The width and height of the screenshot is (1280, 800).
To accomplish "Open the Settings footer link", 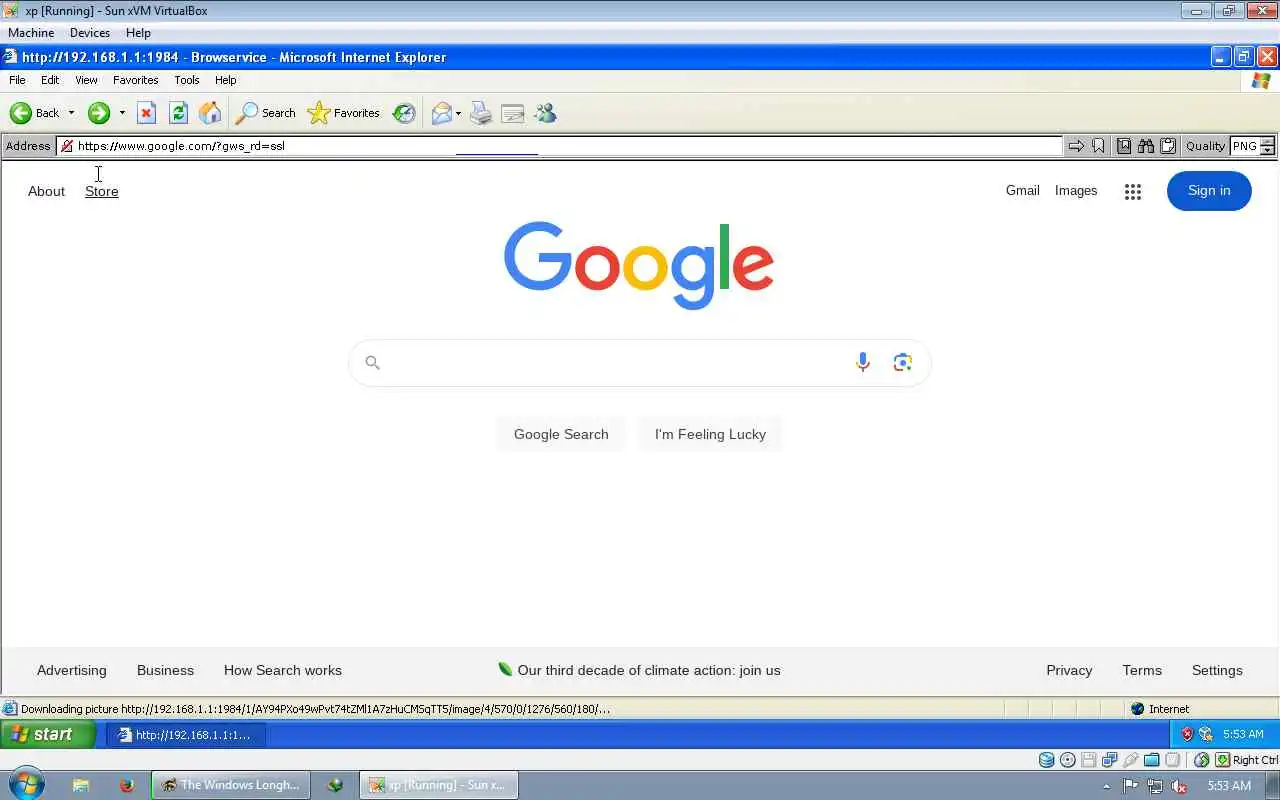I will 1217,670.
